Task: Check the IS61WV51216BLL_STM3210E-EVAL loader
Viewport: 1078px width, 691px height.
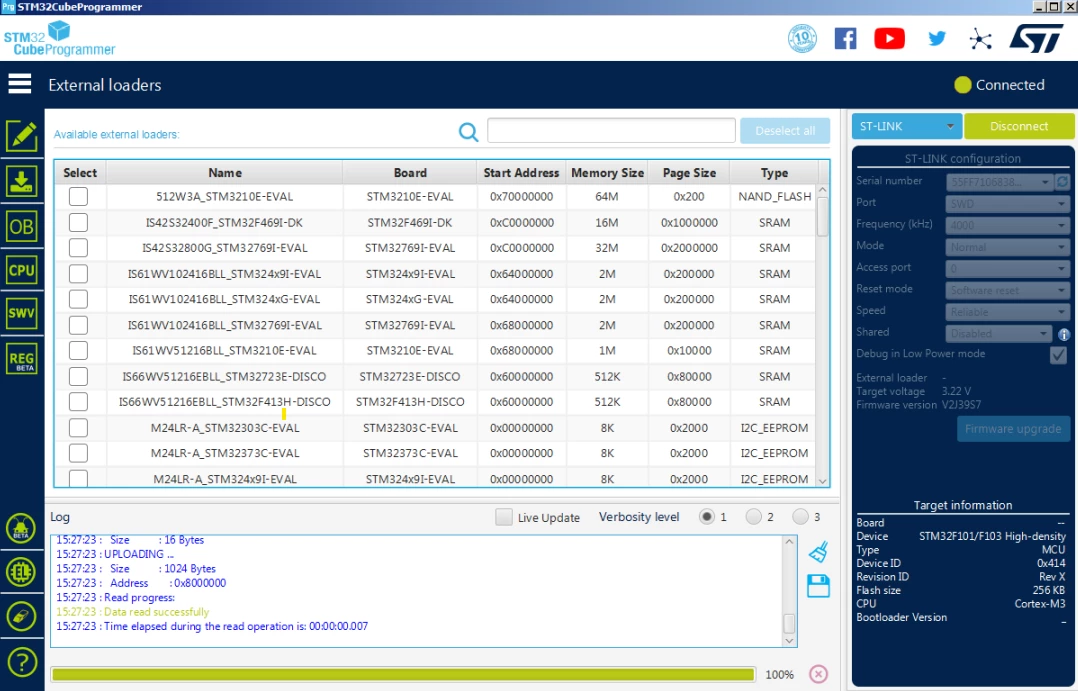Action: [x=78, y=351]
